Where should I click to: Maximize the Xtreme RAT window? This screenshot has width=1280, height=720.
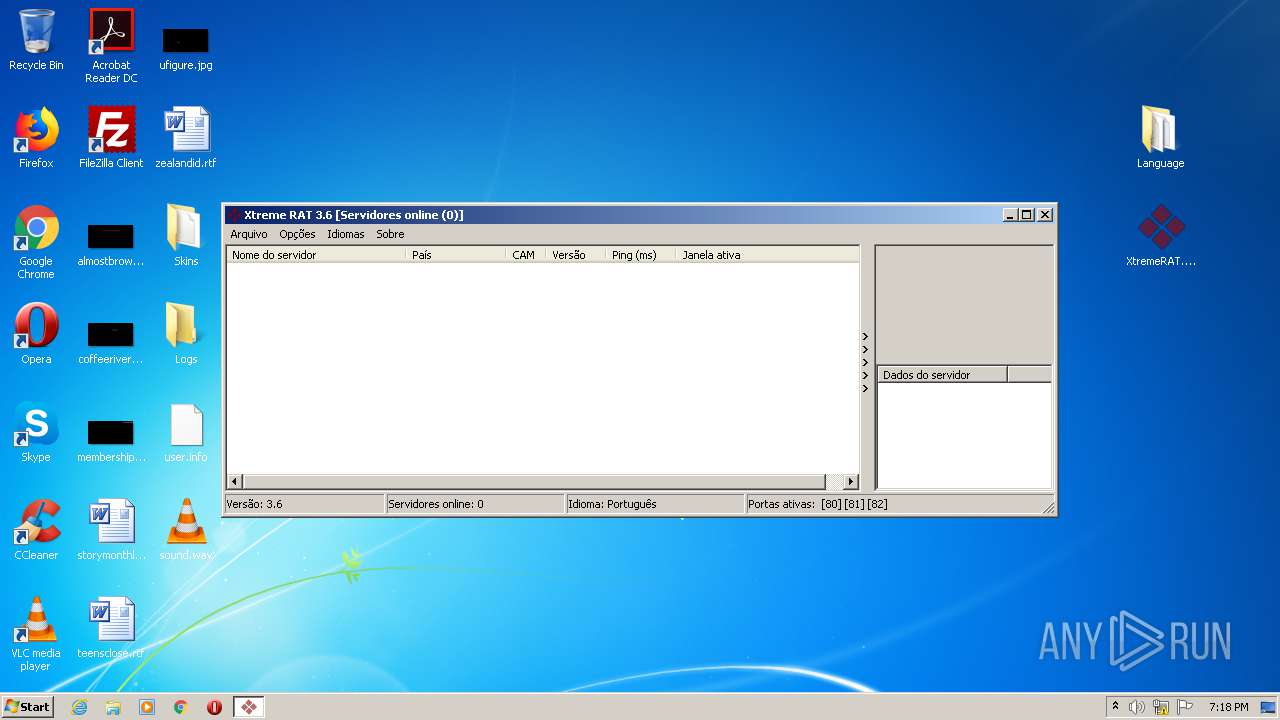(1027, 215)
